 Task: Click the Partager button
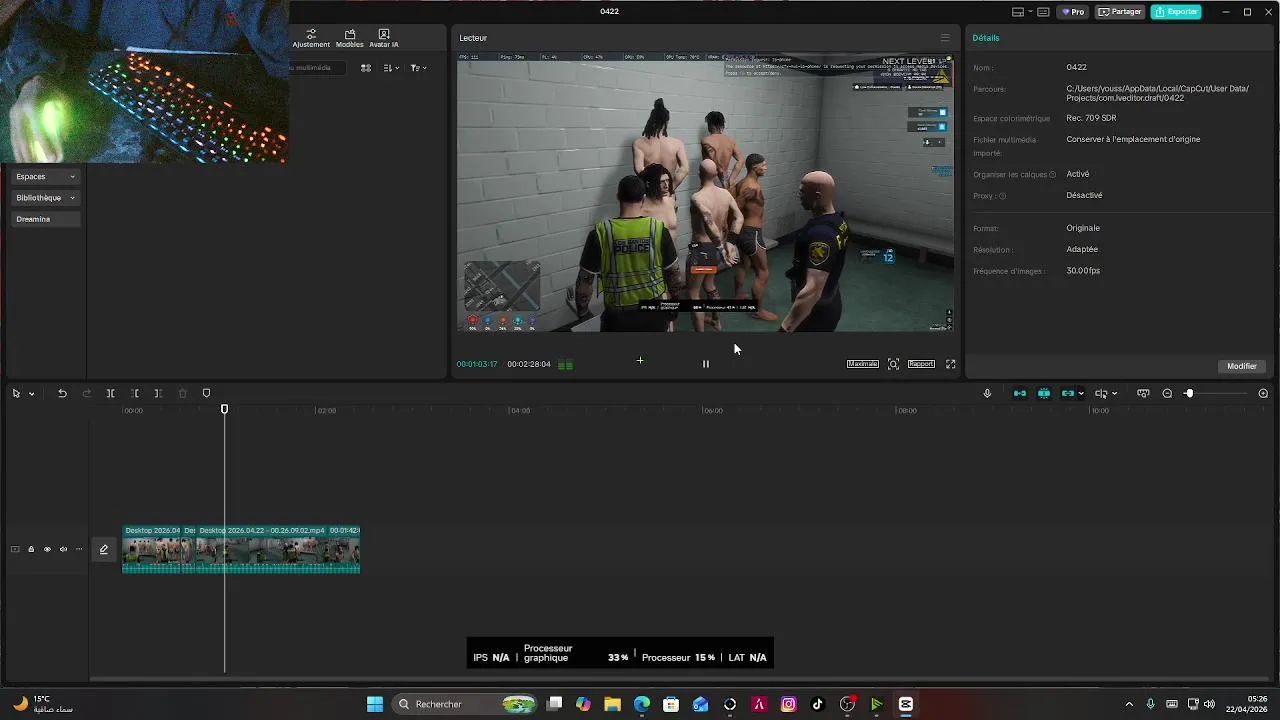point(1119,12)
